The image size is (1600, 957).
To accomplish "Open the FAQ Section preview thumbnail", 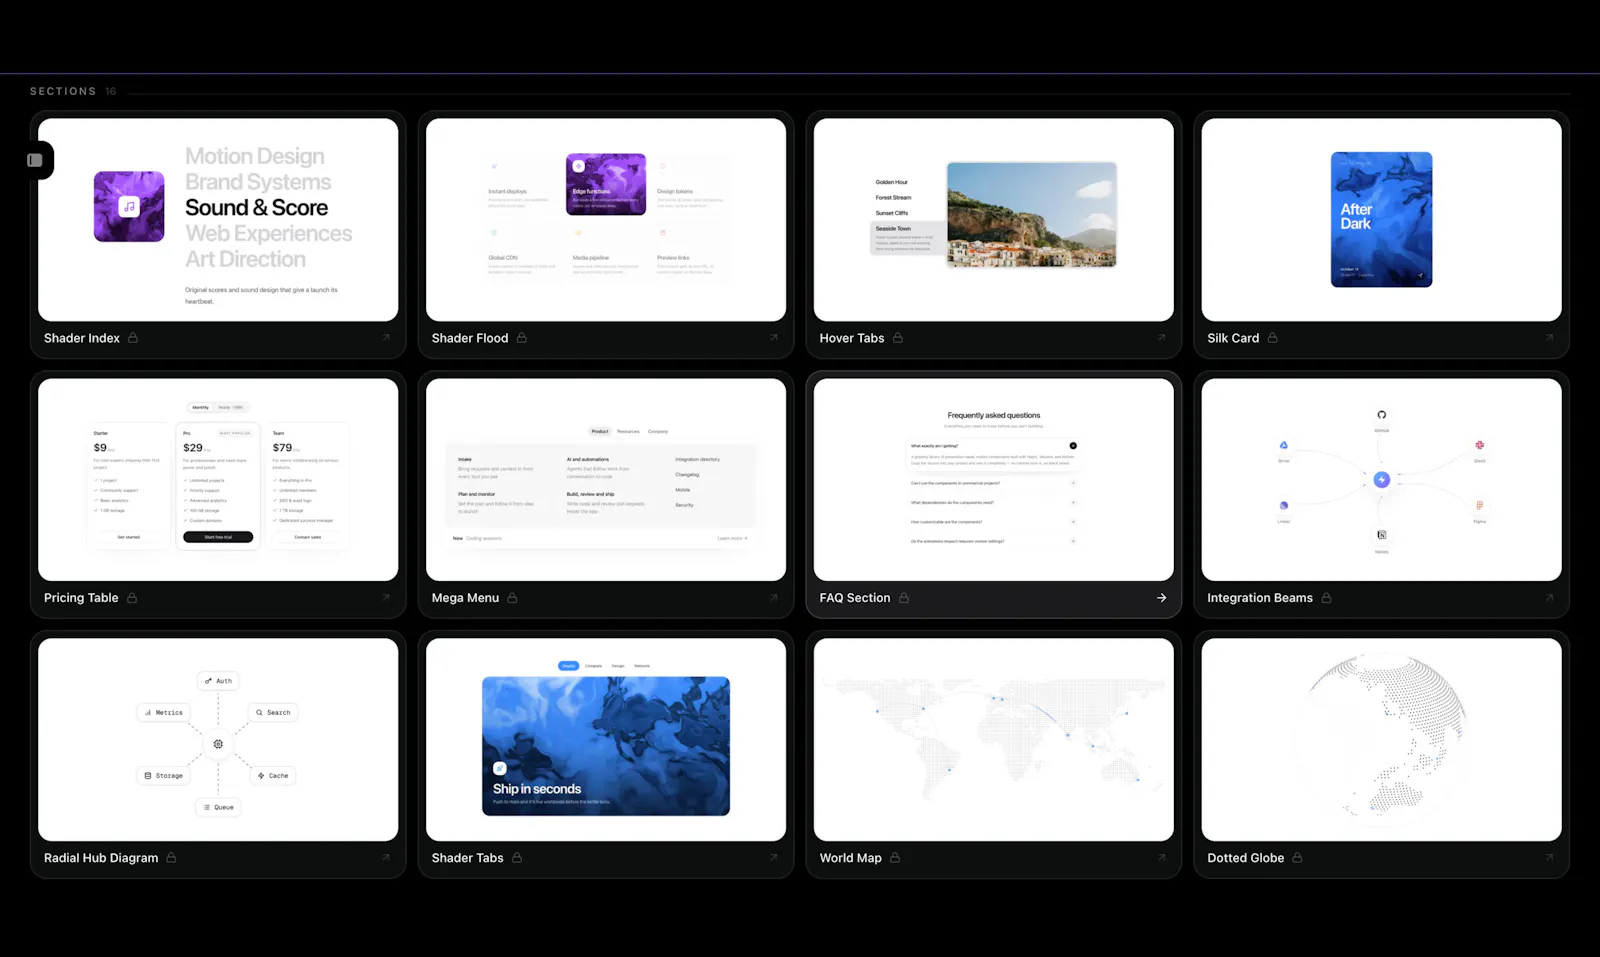I will [x=994, y=480].
